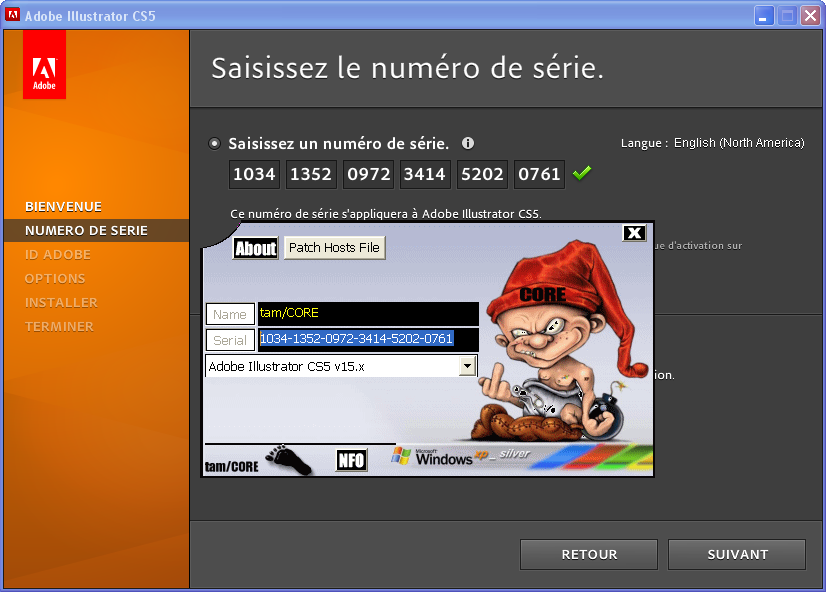Screen dimensions: 826x592
Task: Click the Adobe Illustrator title bar icon
Action: pos(12,15)
